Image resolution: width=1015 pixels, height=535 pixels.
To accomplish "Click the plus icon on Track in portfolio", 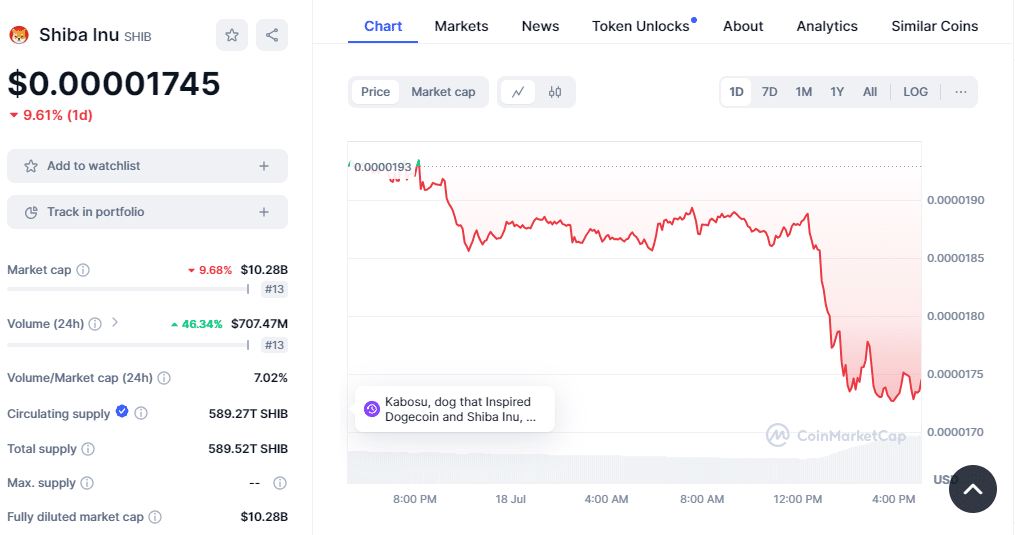I will [x=264, y=212].
